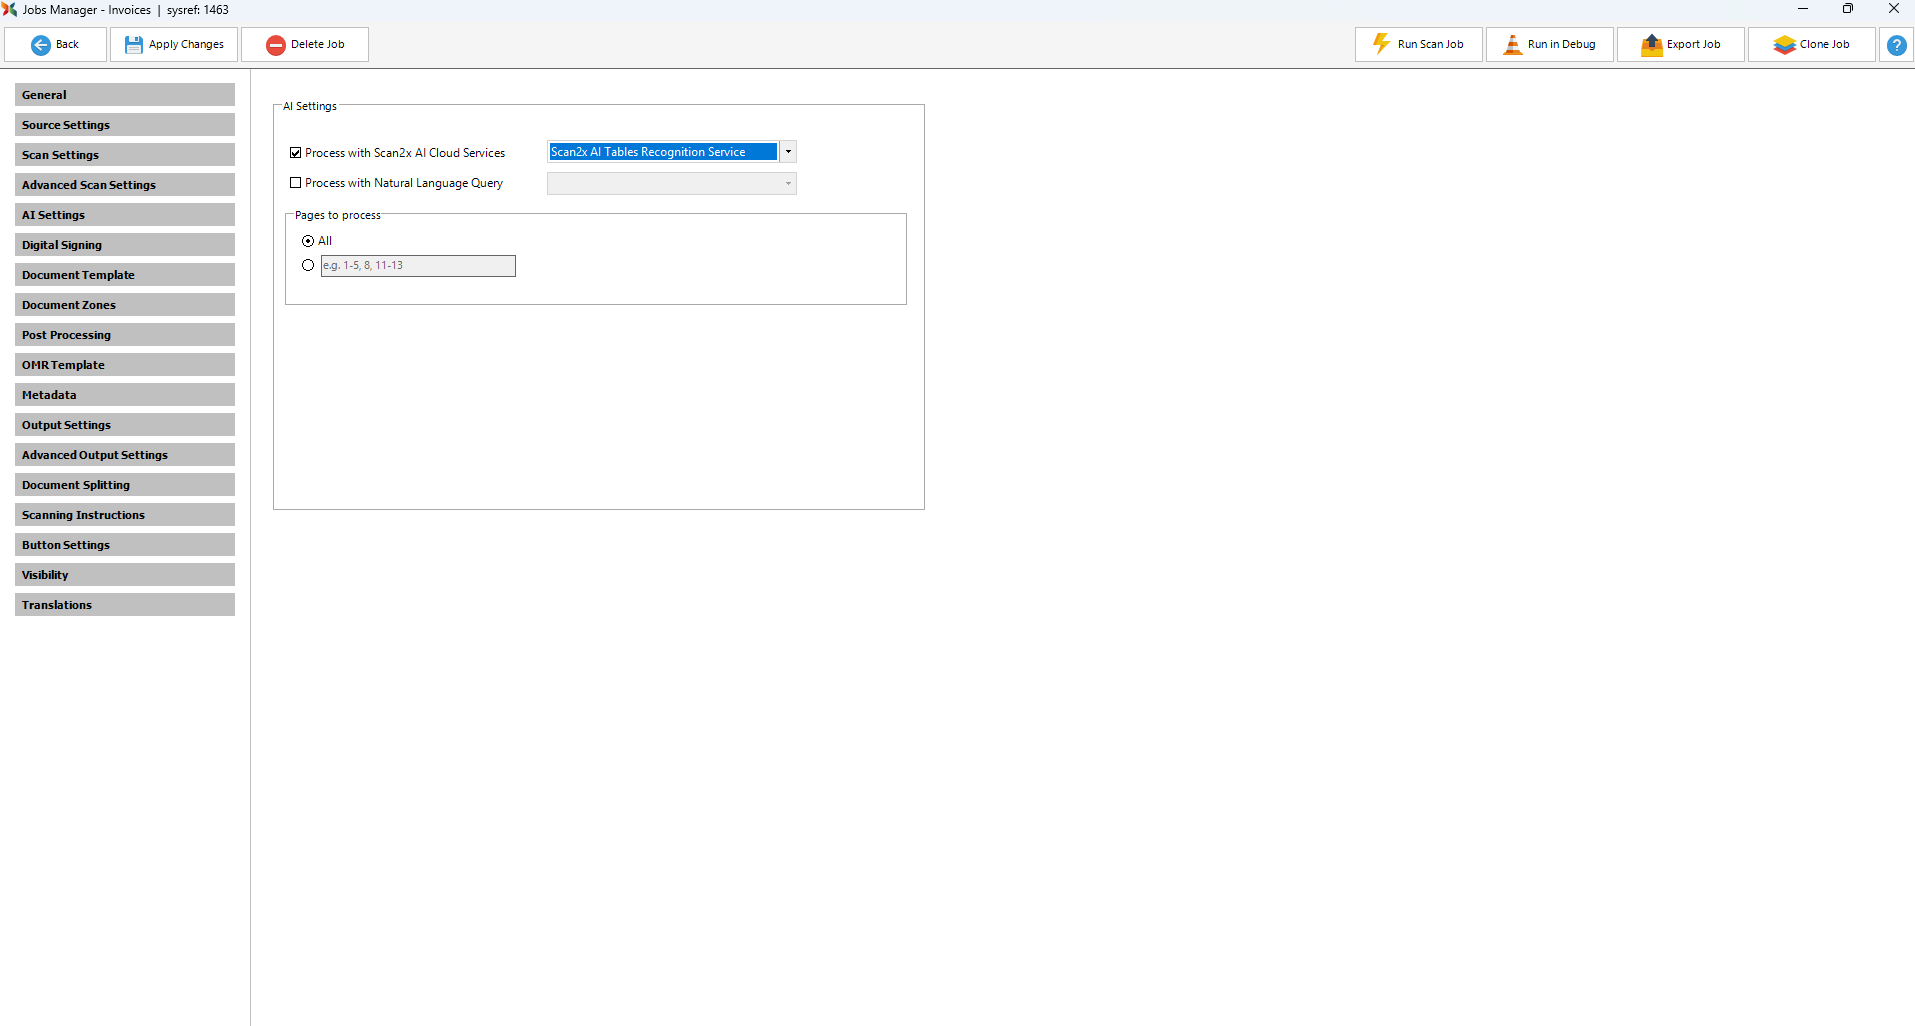Open the AI Cloud Services dropdown arrow
Viewport: 1915px width, 1026px height.
[788, 152]
